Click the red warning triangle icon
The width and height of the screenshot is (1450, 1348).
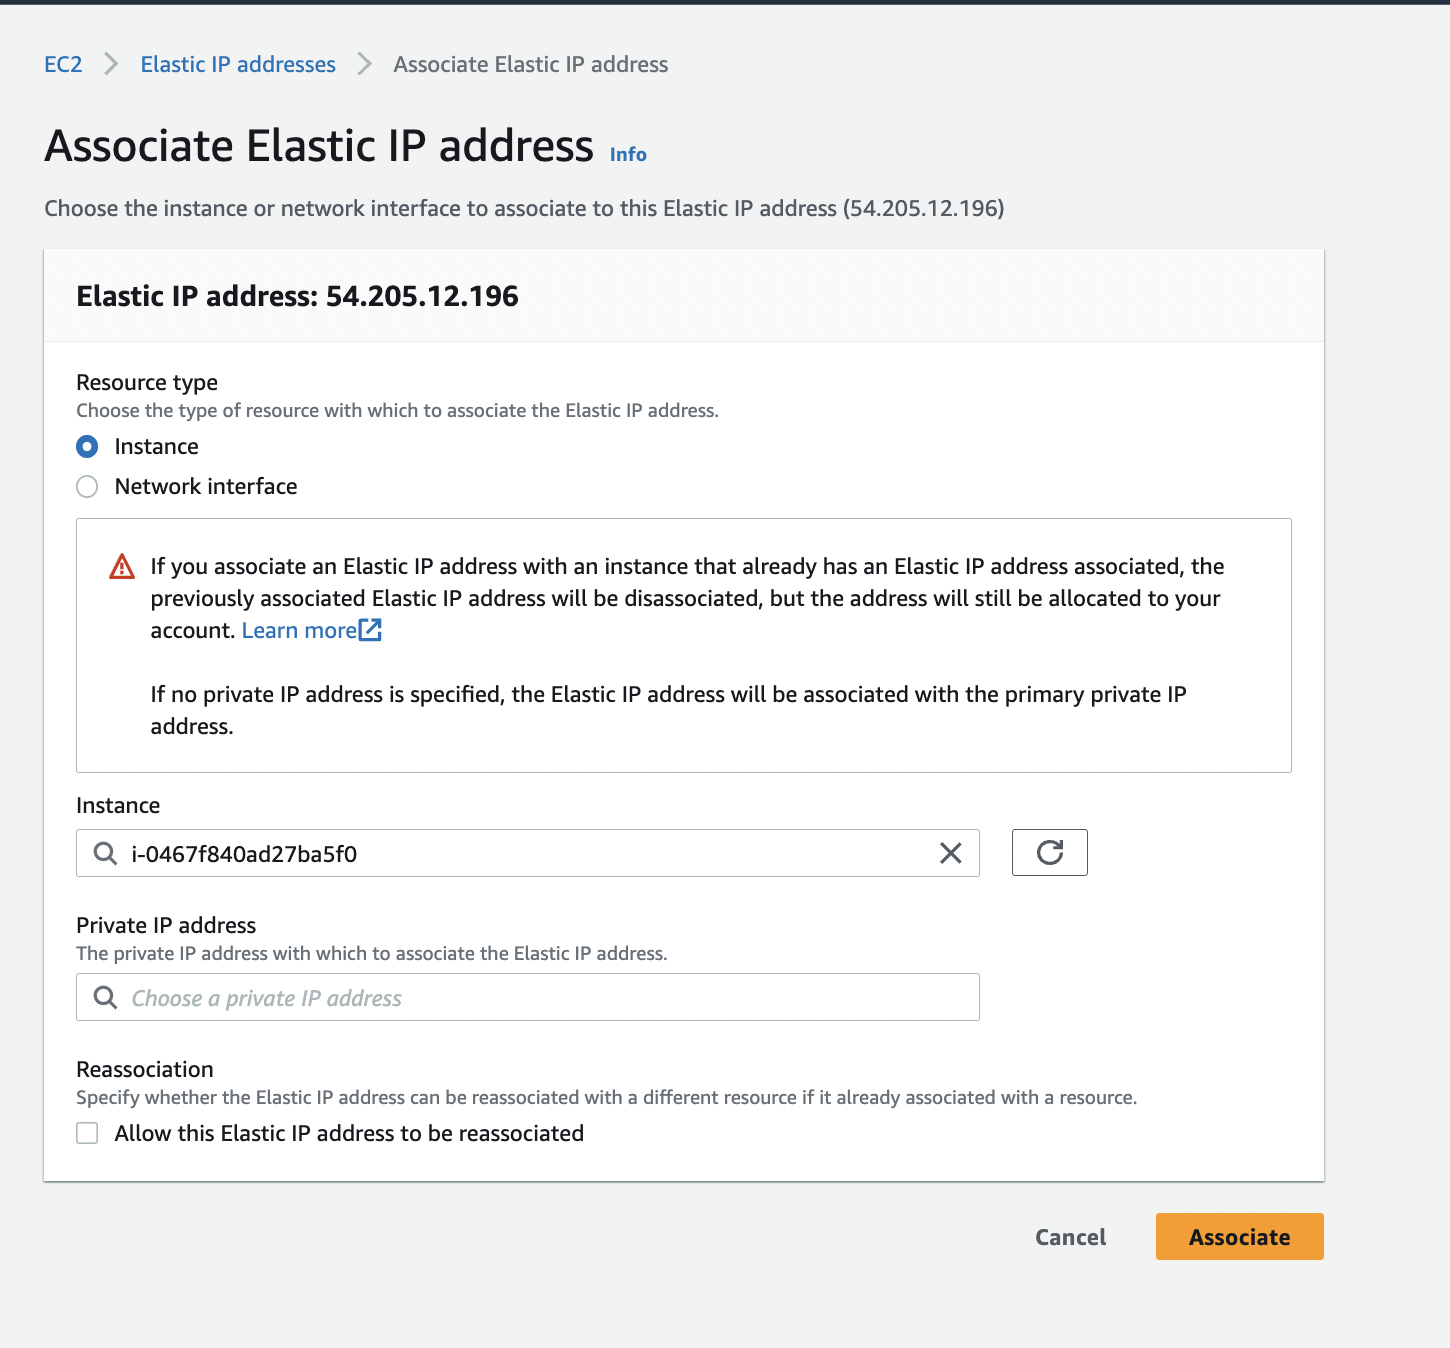122,567
